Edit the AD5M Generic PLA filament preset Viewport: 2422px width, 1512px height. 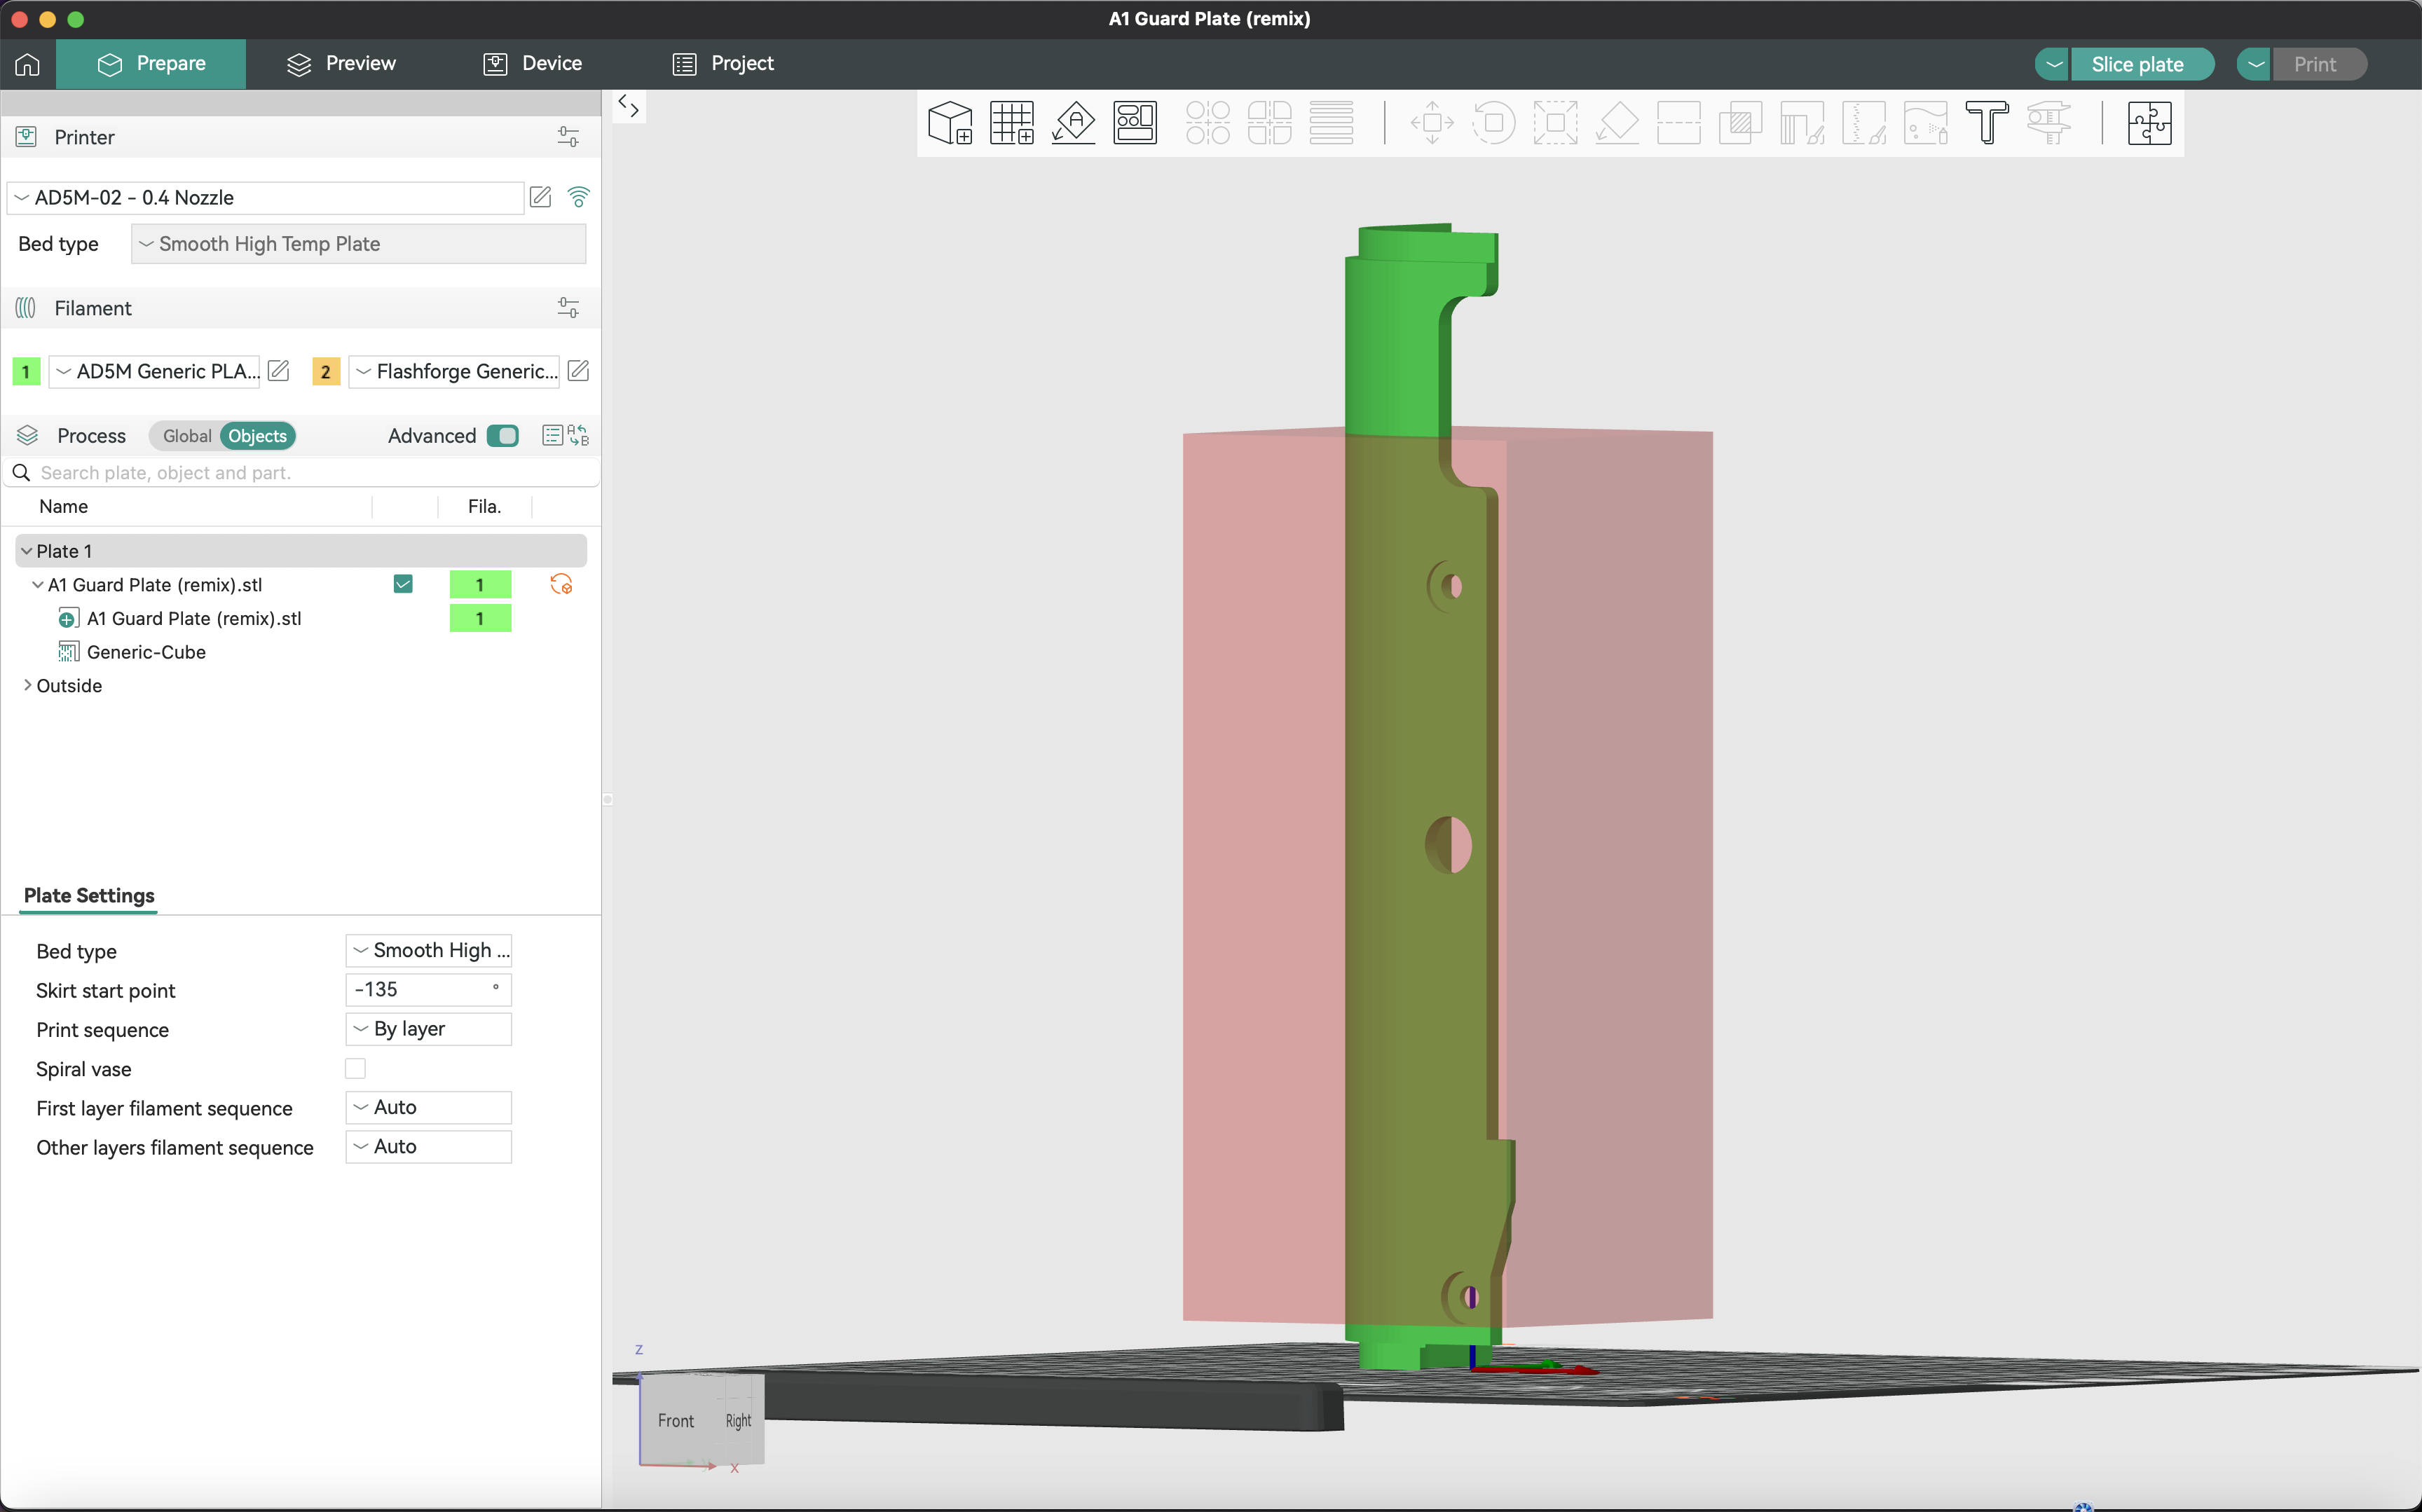tap(279, 371)
